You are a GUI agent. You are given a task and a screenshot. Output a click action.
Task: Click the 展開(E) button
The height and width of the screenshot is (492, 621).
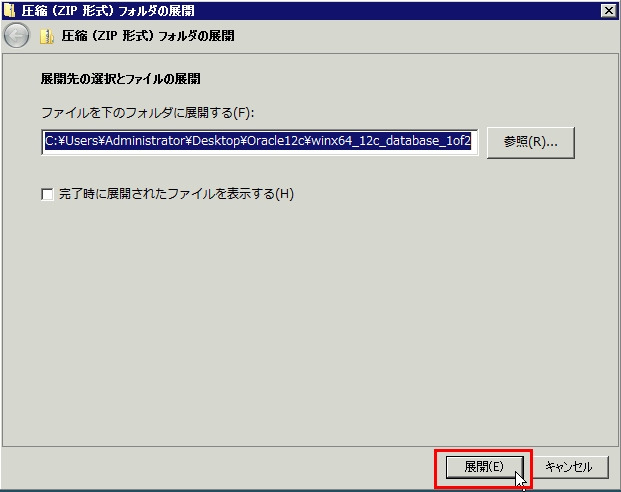pos(484,467)
